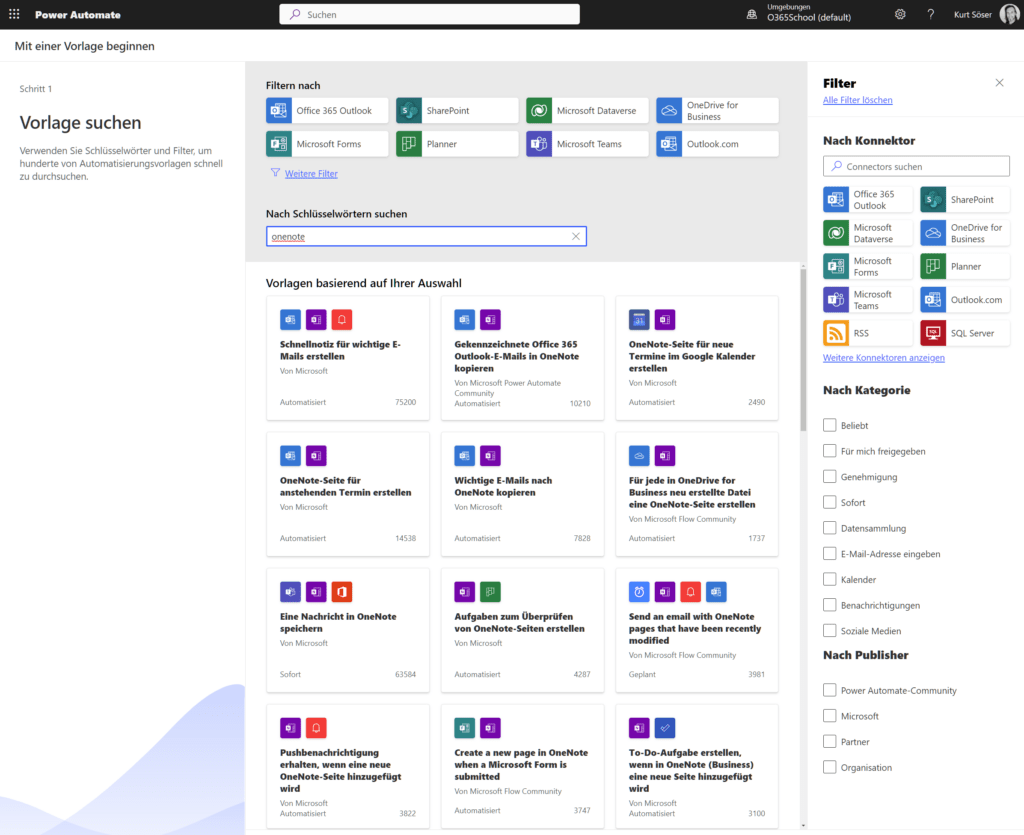1024x835 pixels.
Task: Filter by Microsoft Dataverse in top filter row
Action: tap(587, 110)
